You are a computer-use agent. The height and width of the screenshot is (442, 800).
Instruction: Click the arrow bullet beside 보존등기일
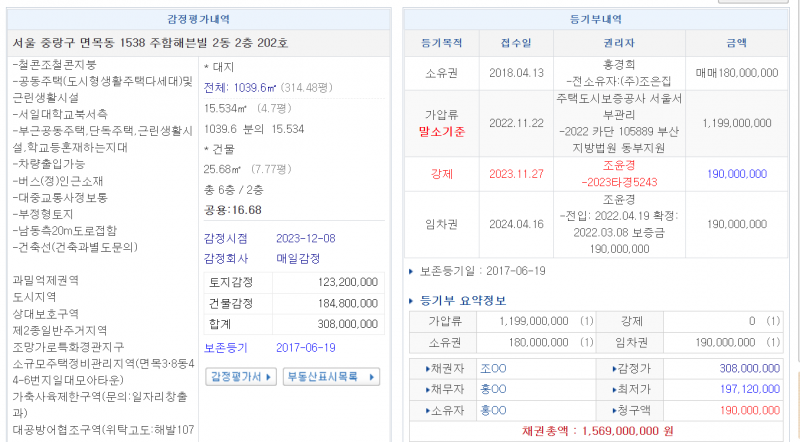pyautogui.click(x=411, y=271)
